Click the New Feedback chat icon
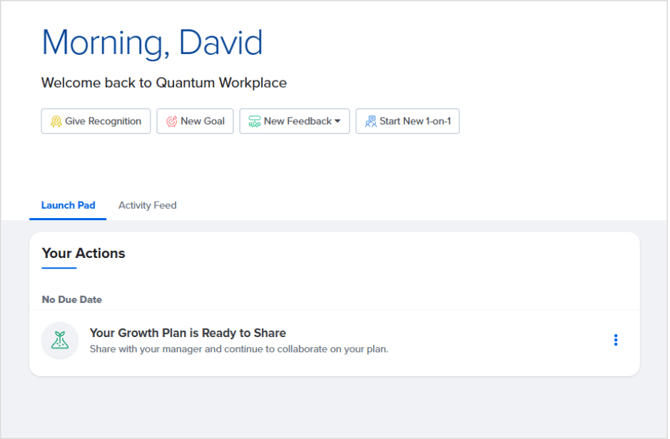 tap(255, 122)
